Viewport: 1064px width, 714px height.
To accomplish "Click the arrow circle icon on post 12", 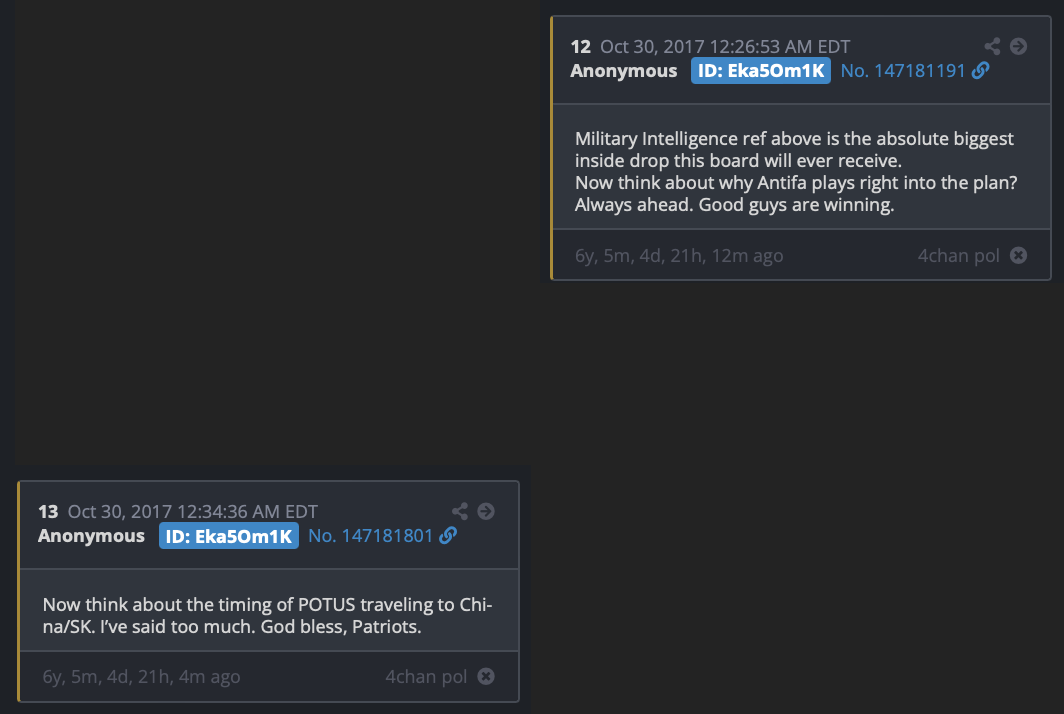I will coord(1018,46).
